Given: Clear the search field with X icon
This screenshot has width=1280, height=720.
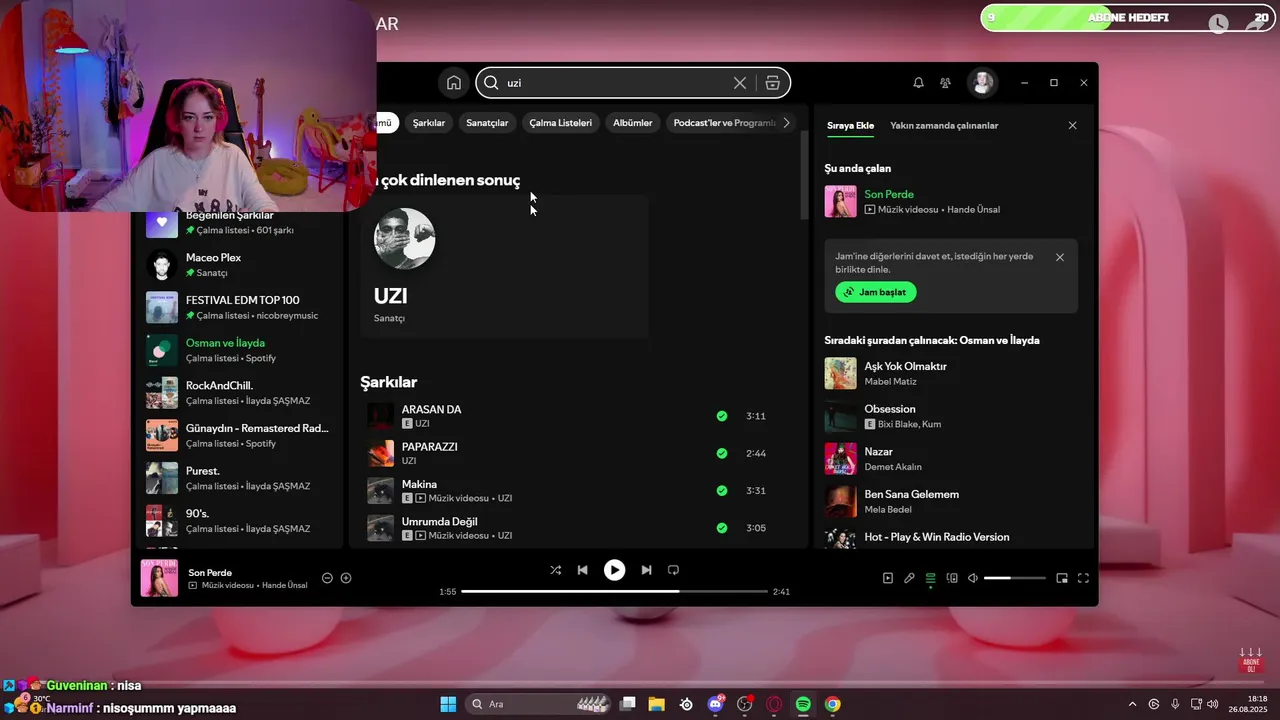Looking at the screenshot, I should coord(740,83).
